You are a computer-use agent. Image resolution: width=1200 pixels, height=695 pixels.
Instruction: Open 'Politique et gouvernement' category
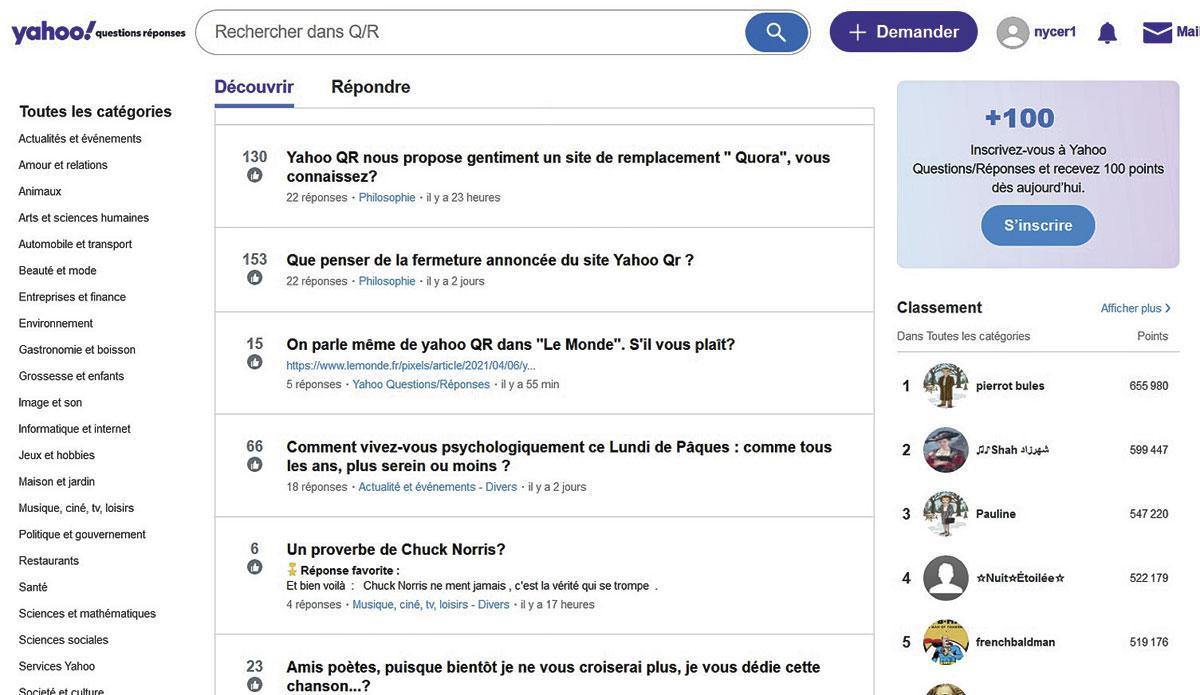coord(82,535)
